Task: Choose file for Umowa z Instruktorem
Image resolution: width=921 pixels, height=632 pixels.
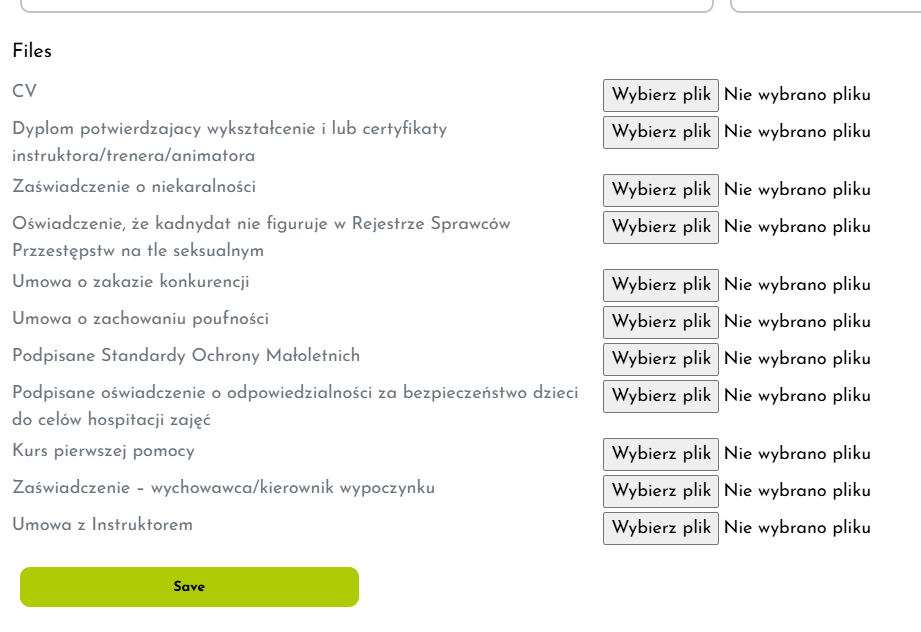Action: (660, 528)
